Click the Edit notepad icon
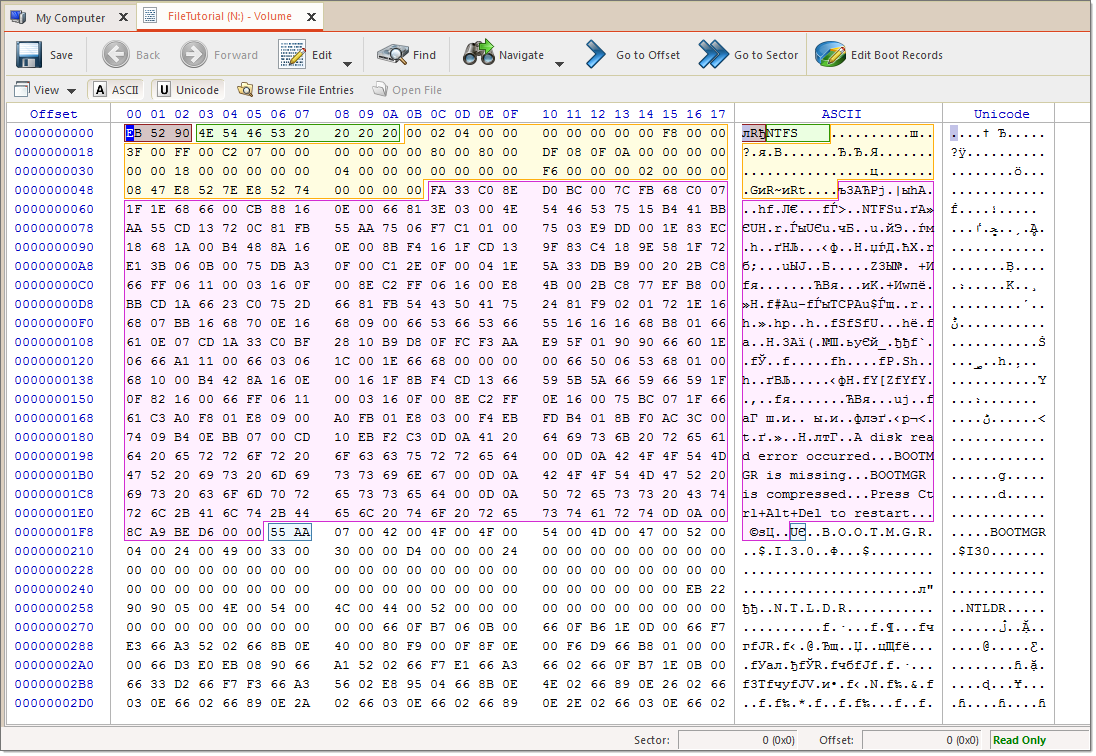This screenshot has width=1096, height=756. 292,55
